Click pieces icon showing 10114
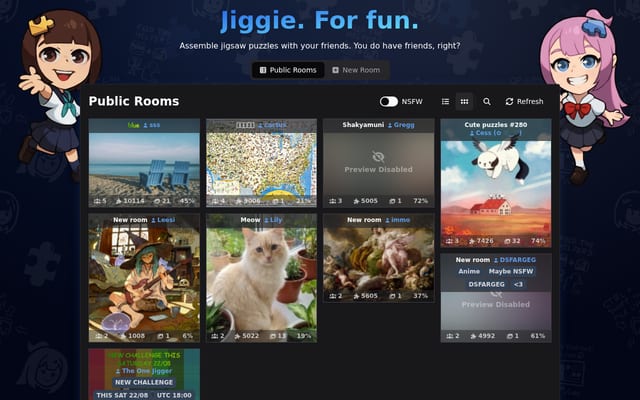Image resolution: width=640 pixels, height=400 pixels. (x=119, y=201)
